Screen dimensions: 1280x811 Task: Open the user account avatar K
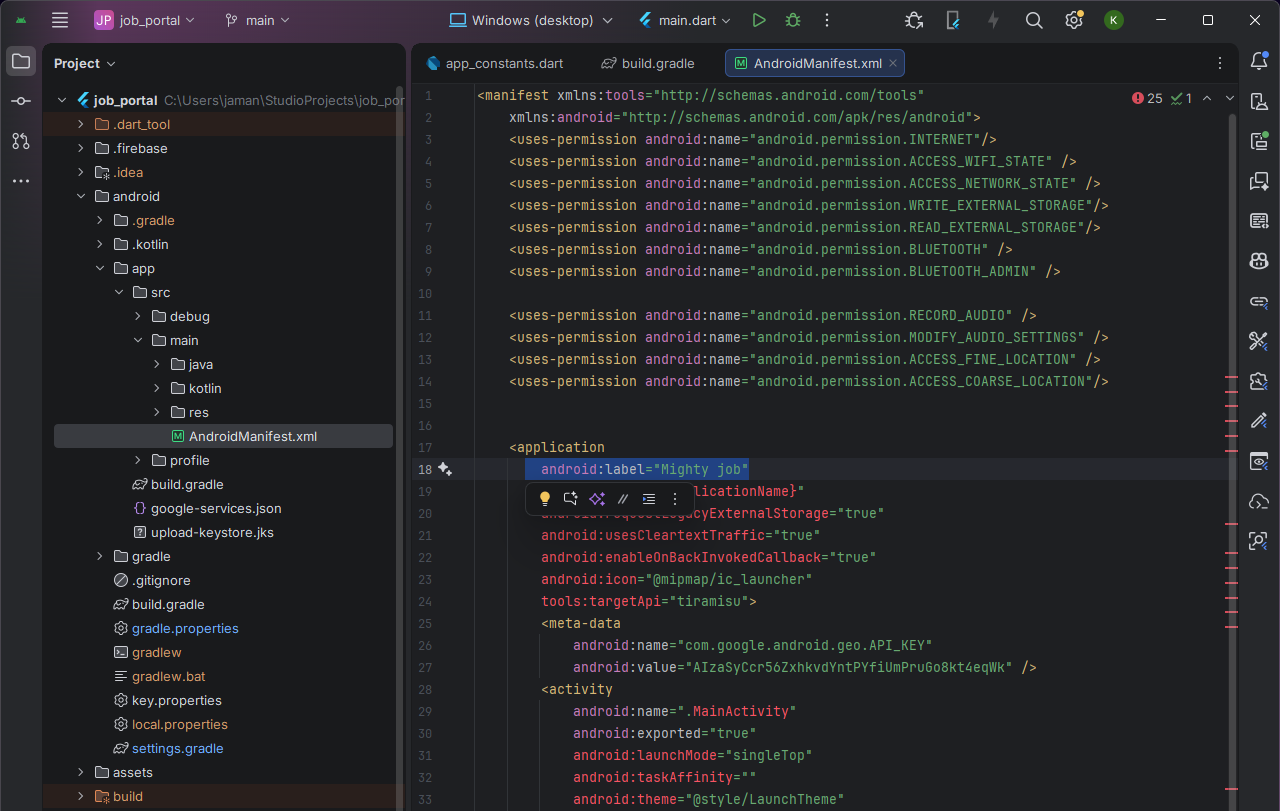pos(1114,20)
